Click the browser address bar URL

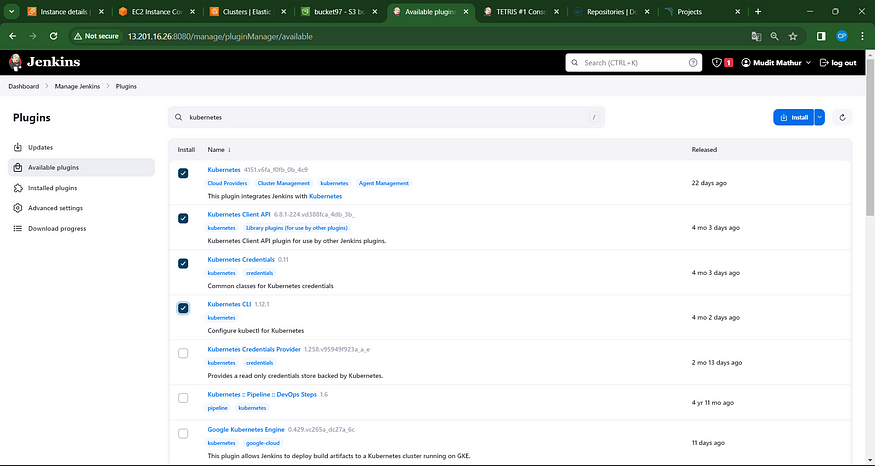pyautogui.click(x=220, y=36)
